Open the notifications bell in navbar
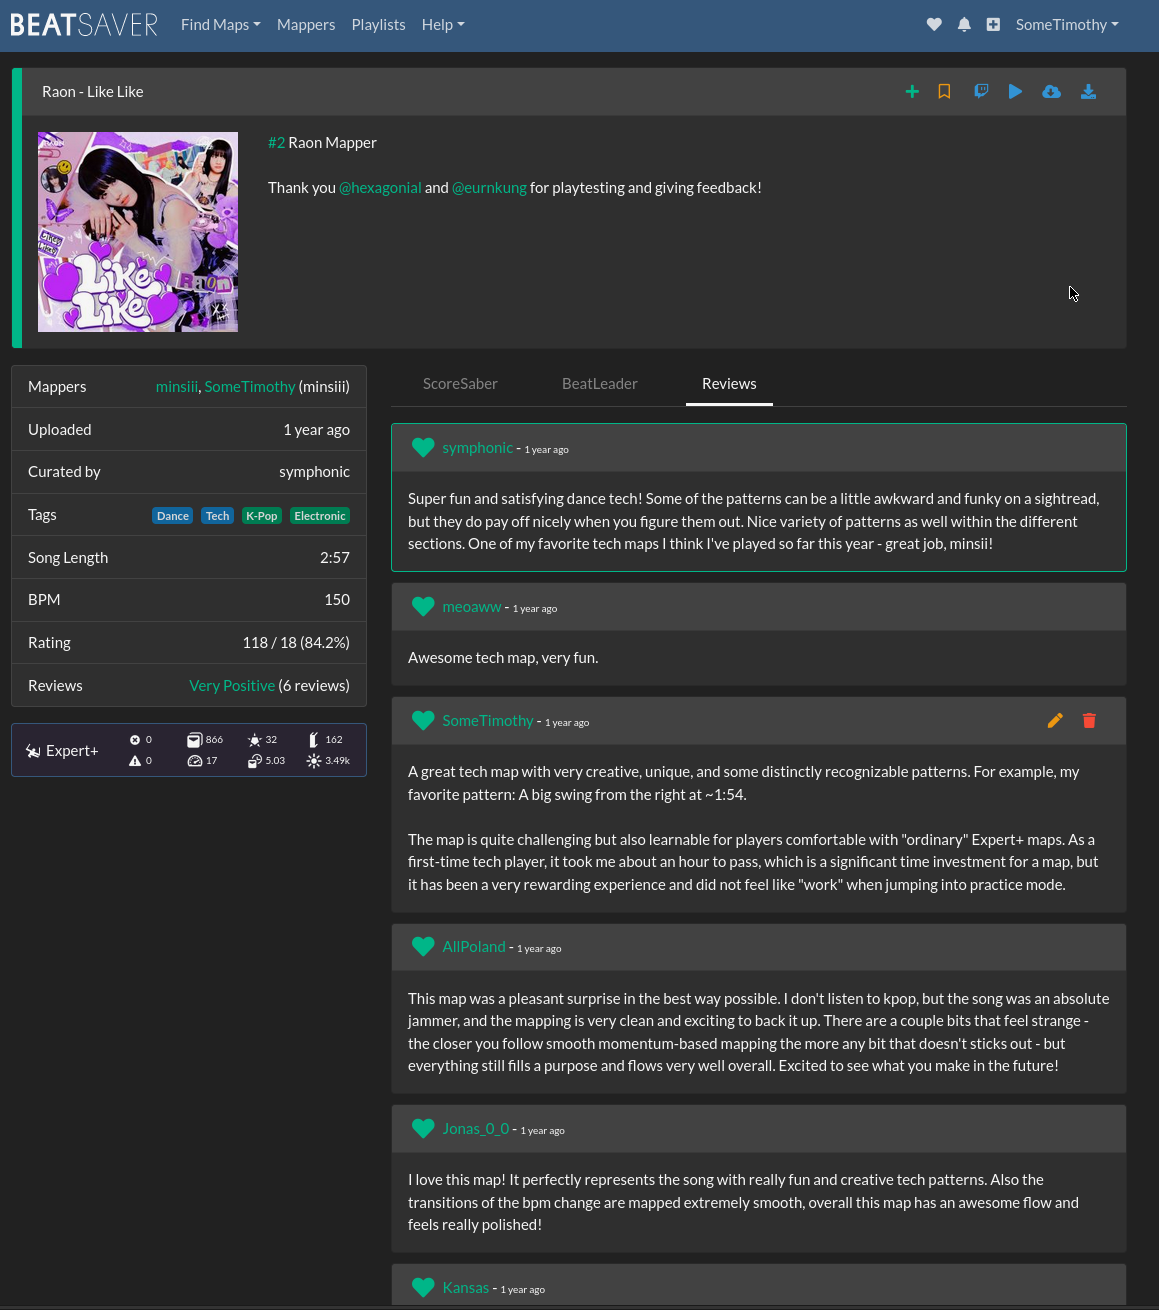Screen dimensions: 1159x1310 click(964, 25)
